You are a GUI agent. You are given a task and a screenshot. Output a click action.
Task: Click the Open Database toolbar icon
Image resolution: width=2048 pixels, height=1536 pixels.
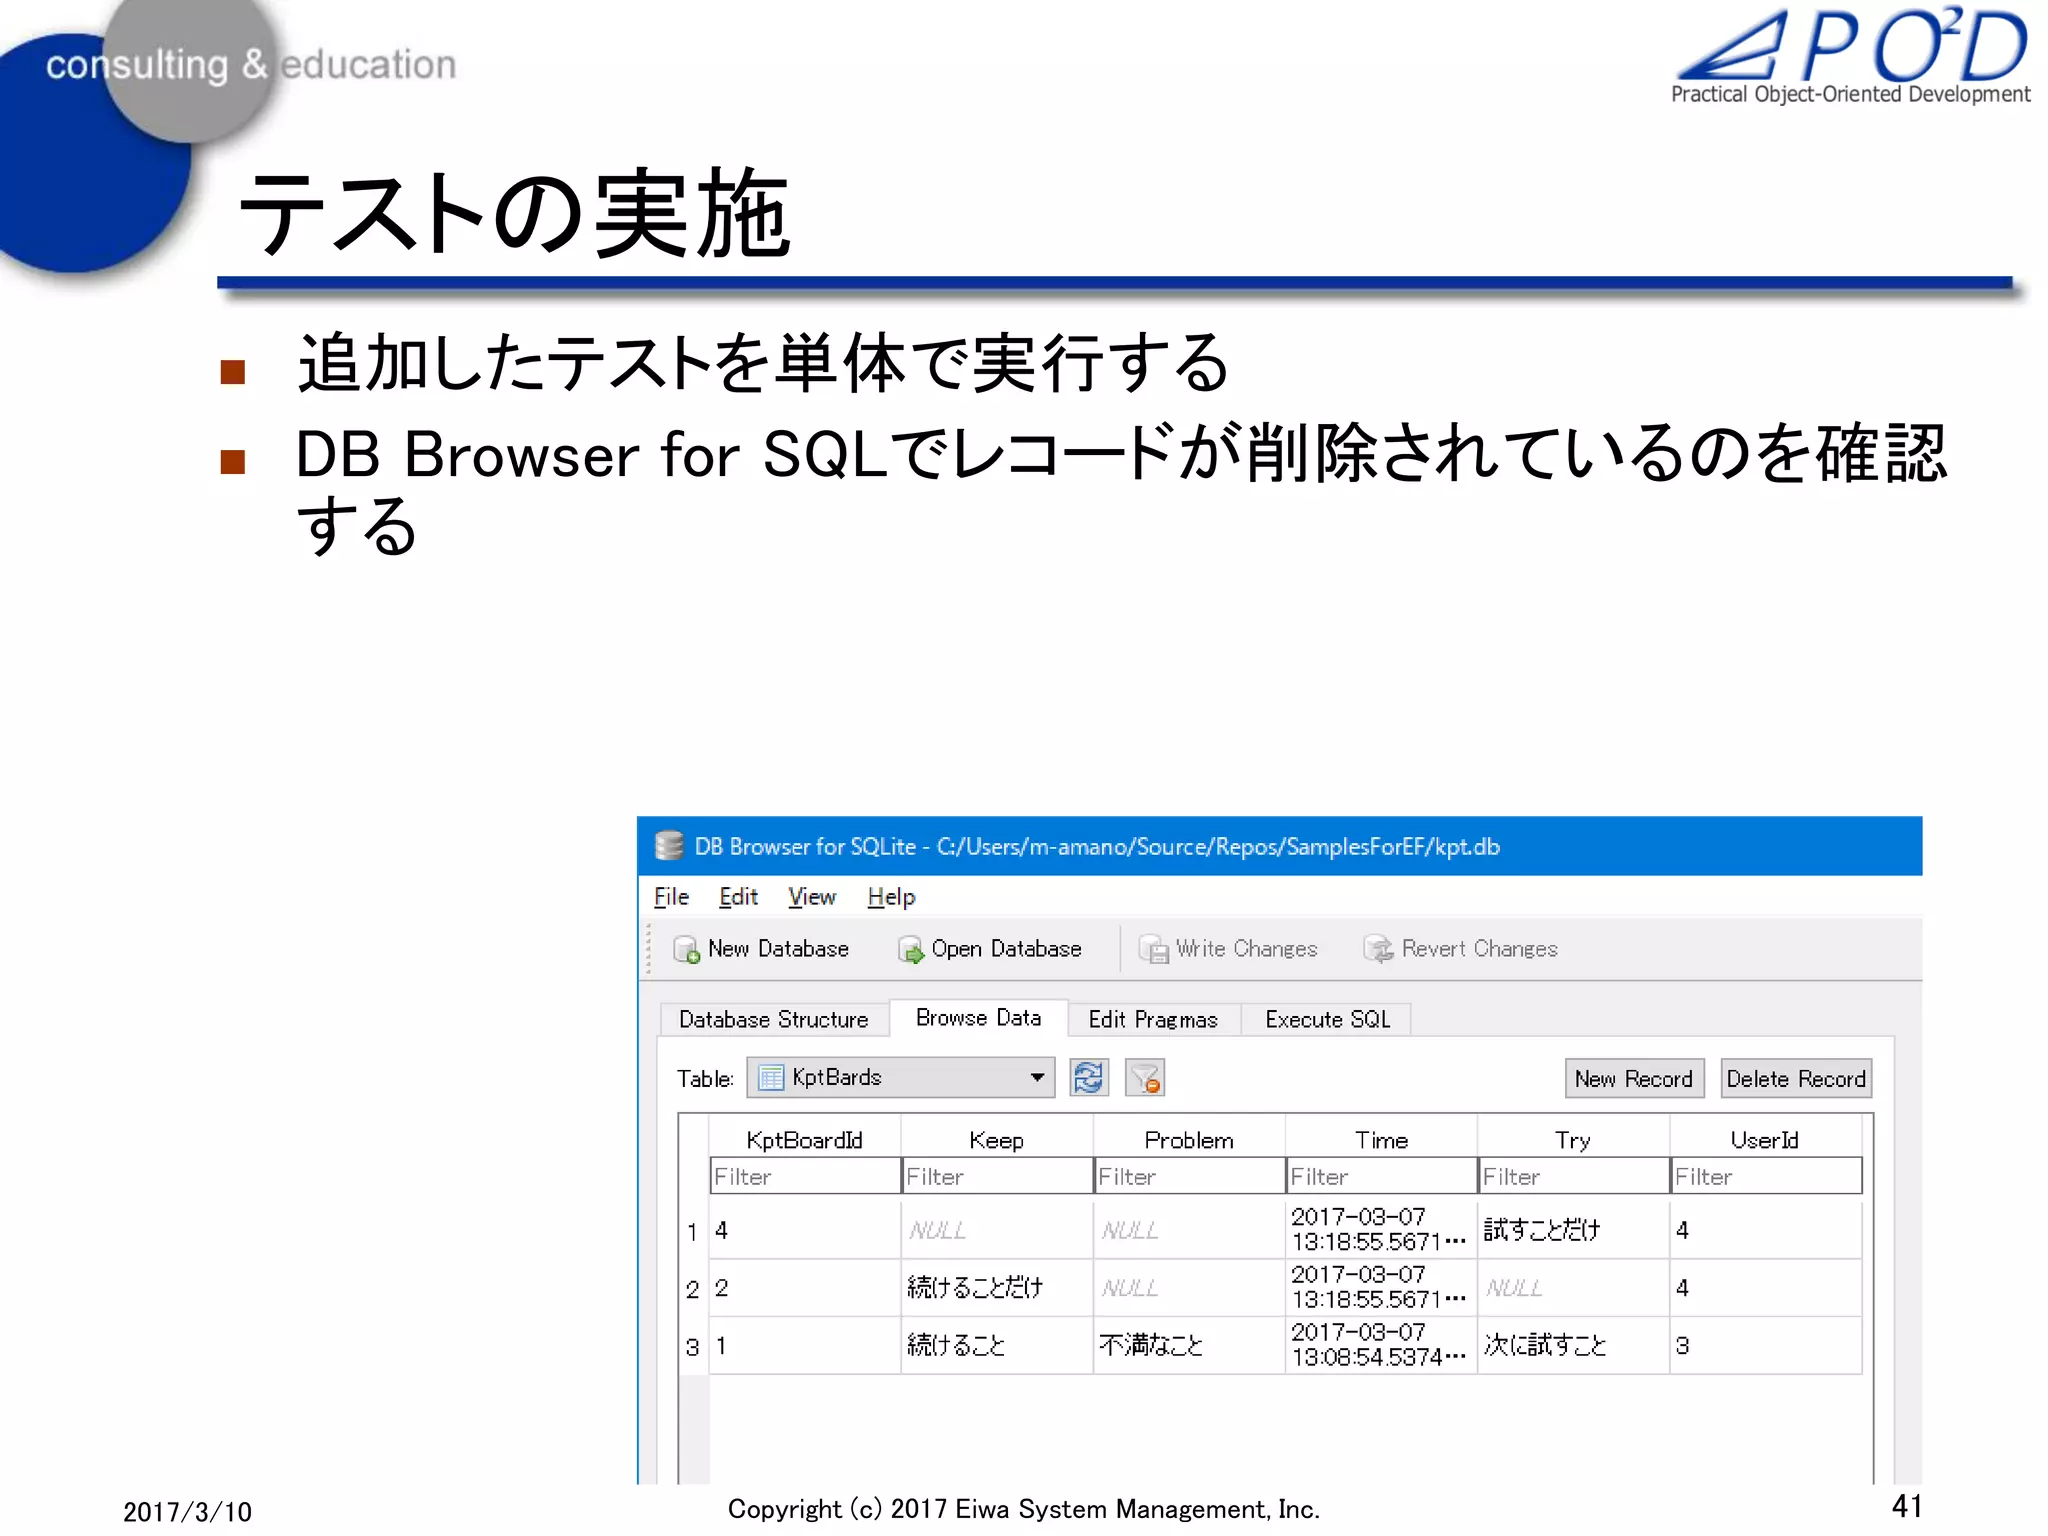click(910, 949)
